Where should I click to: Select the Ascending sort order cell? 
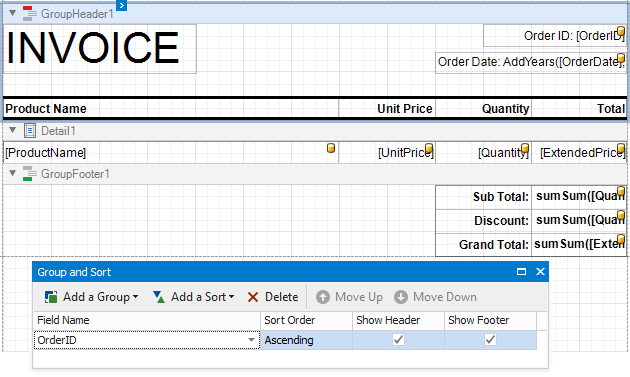pos(306,340)
